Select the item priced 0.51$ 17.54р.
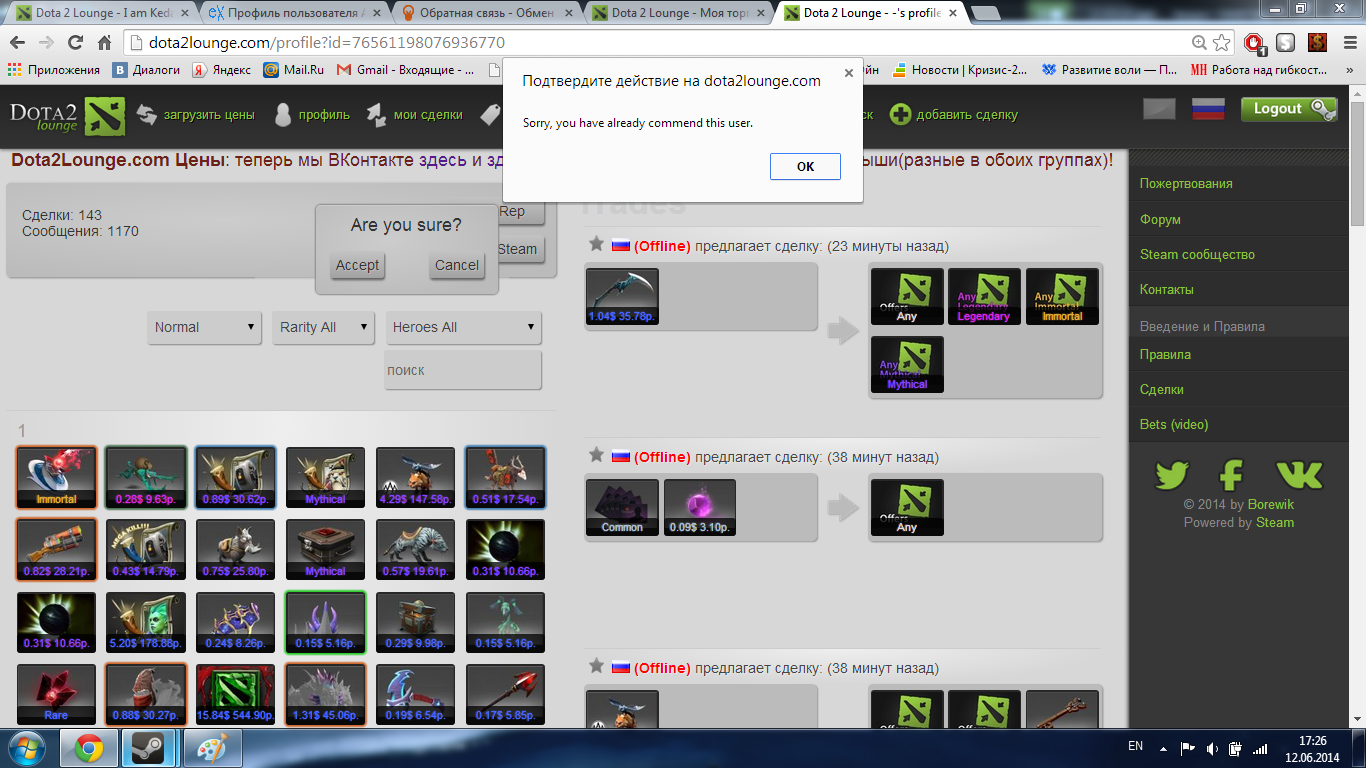The height and width of the screenshot is (768, 1366). pos(505,477)
